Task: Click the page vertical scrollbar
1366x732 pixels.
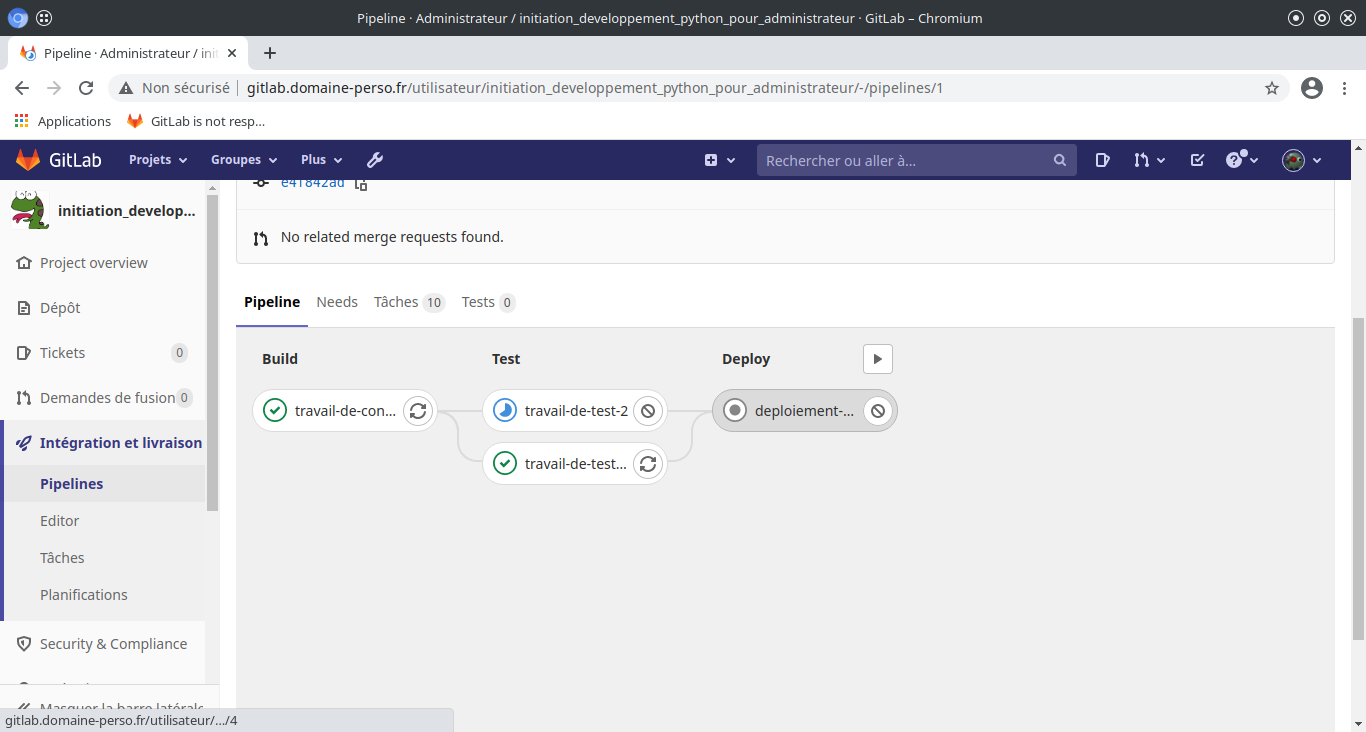Action: pyautogui.click(x=1357, y=480)
